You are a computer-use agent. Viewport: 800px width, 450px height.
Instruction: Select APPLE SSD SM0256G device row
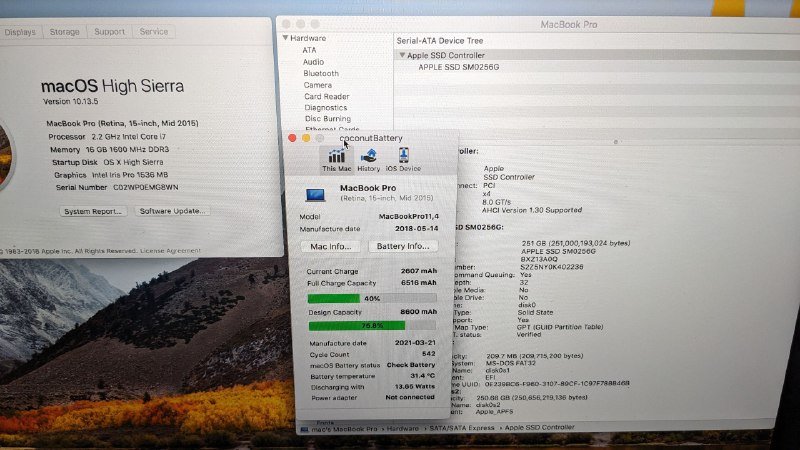(x=459, y=67)
